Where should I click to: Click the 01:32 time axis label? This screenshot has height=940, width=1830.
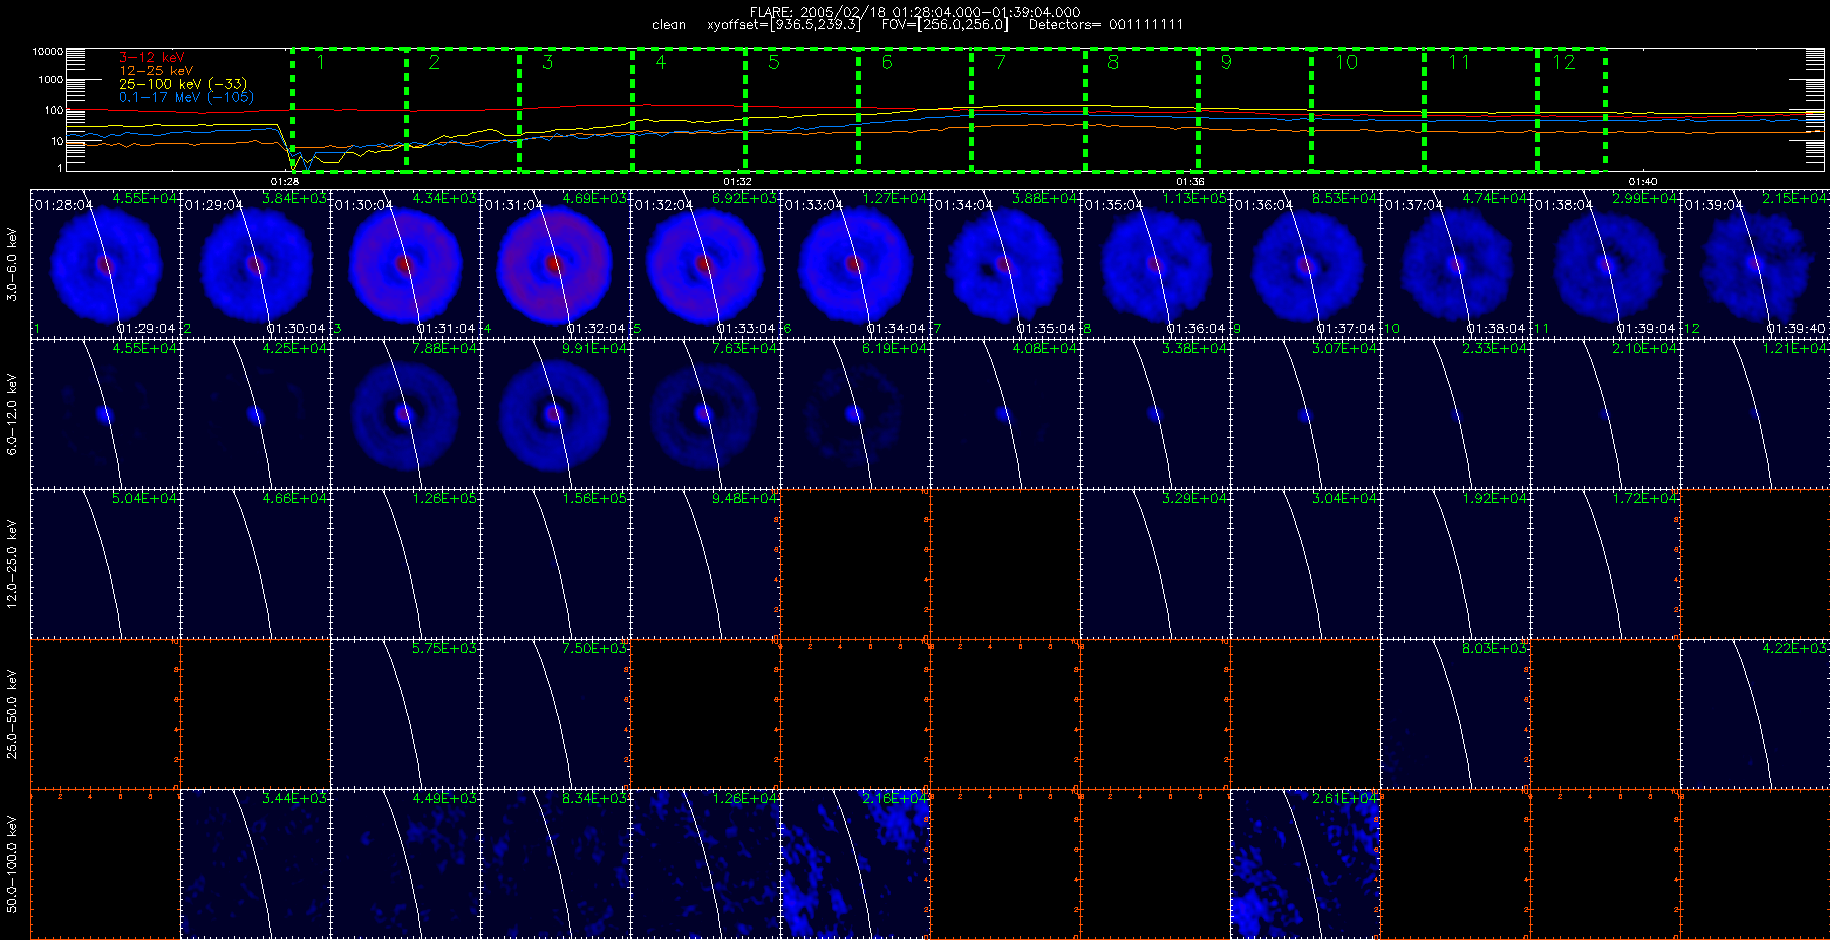click(x=738, y=182)
